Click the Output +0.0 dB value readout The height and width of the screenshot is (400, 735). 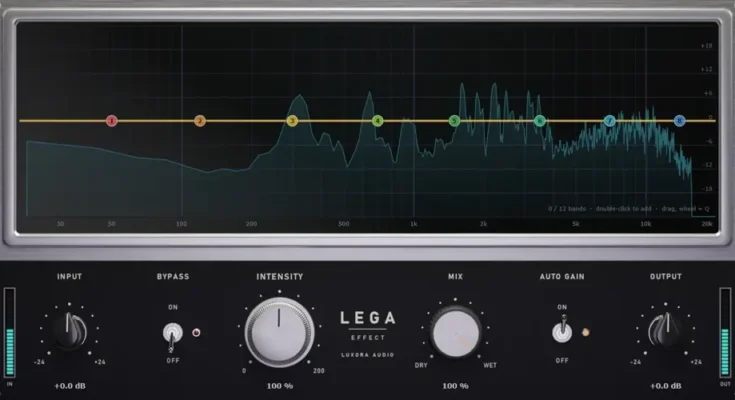coord(666,386)
